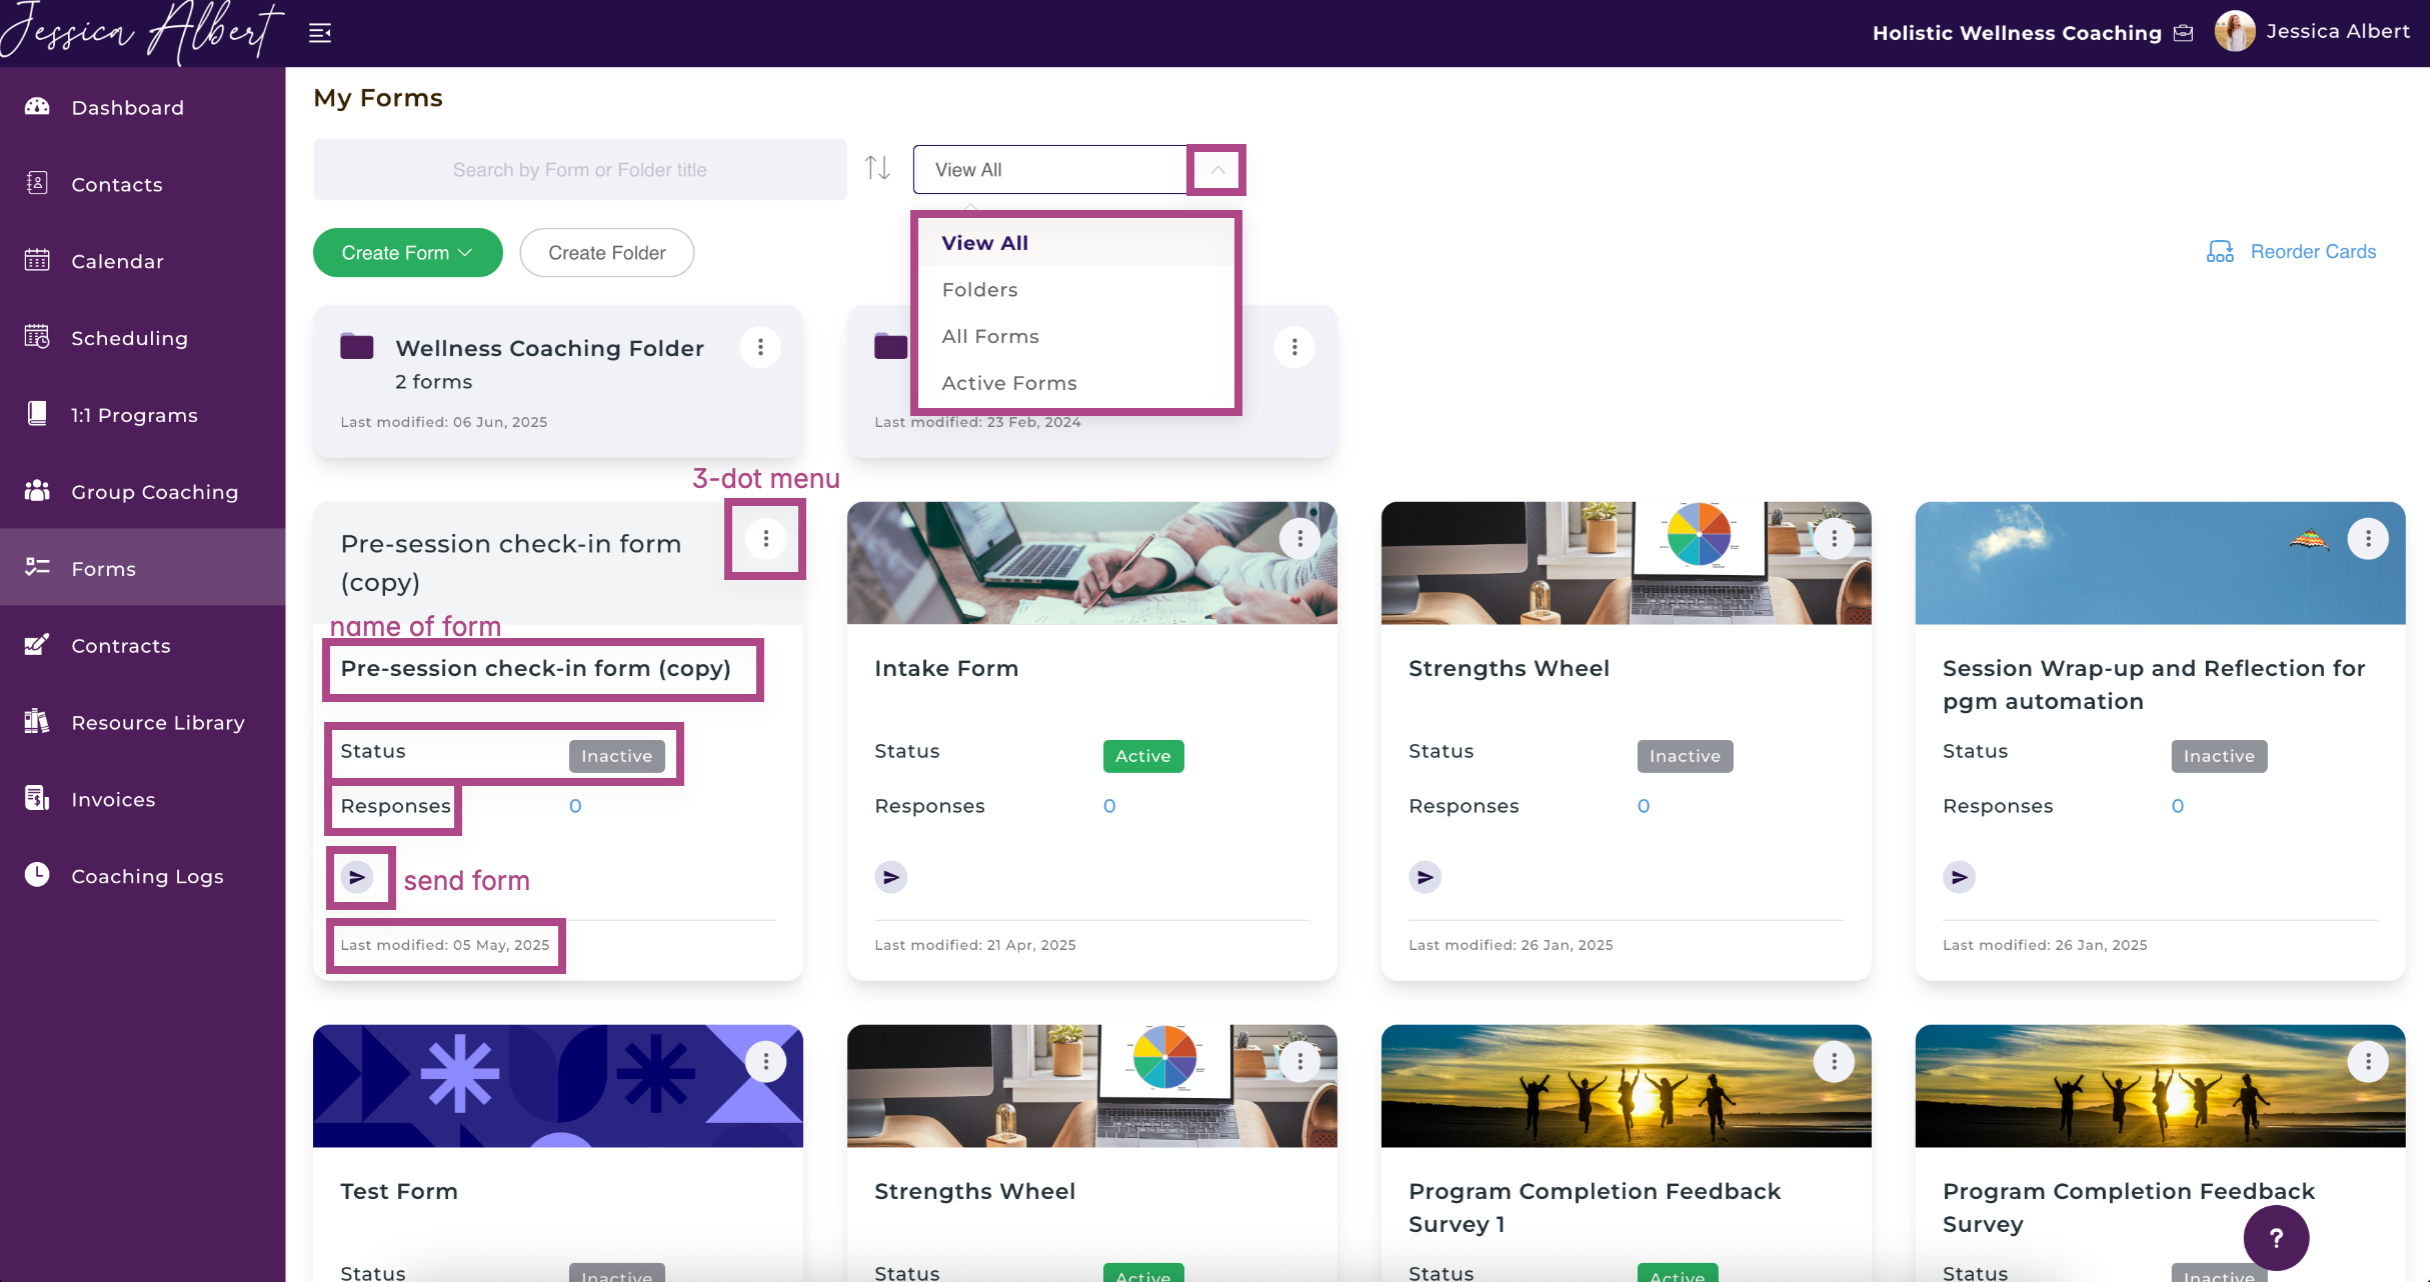The image size is (2430, 1282).
Task: View responses count for upper Strengths Wheel
Action: 1643,806
